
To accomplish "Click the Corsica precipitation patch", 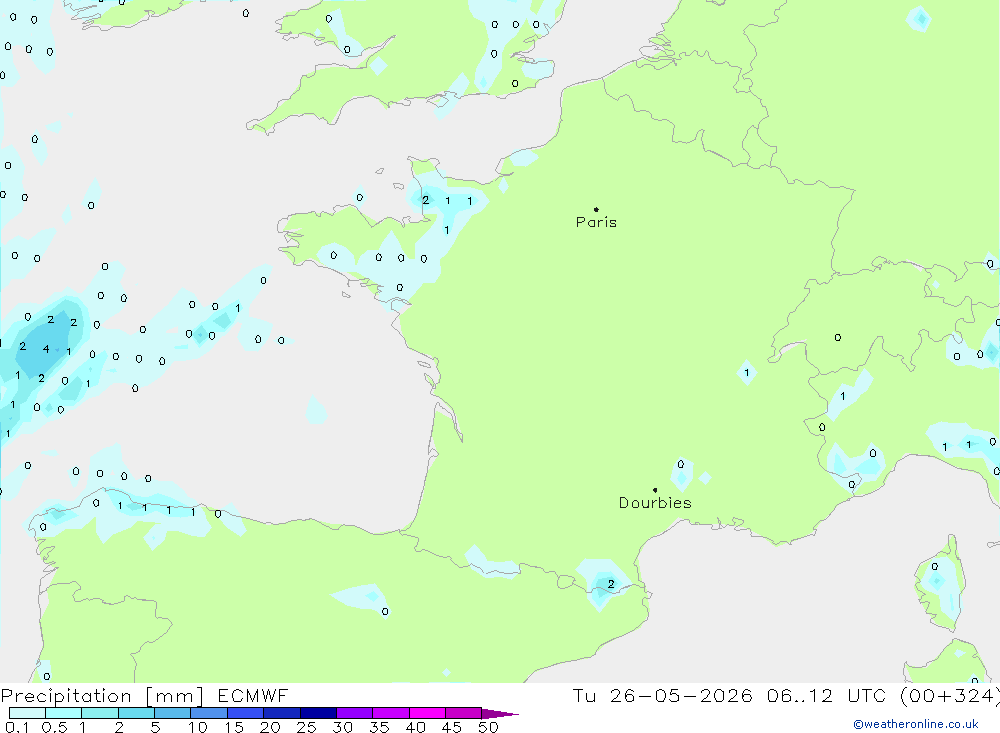I will 938,587.
